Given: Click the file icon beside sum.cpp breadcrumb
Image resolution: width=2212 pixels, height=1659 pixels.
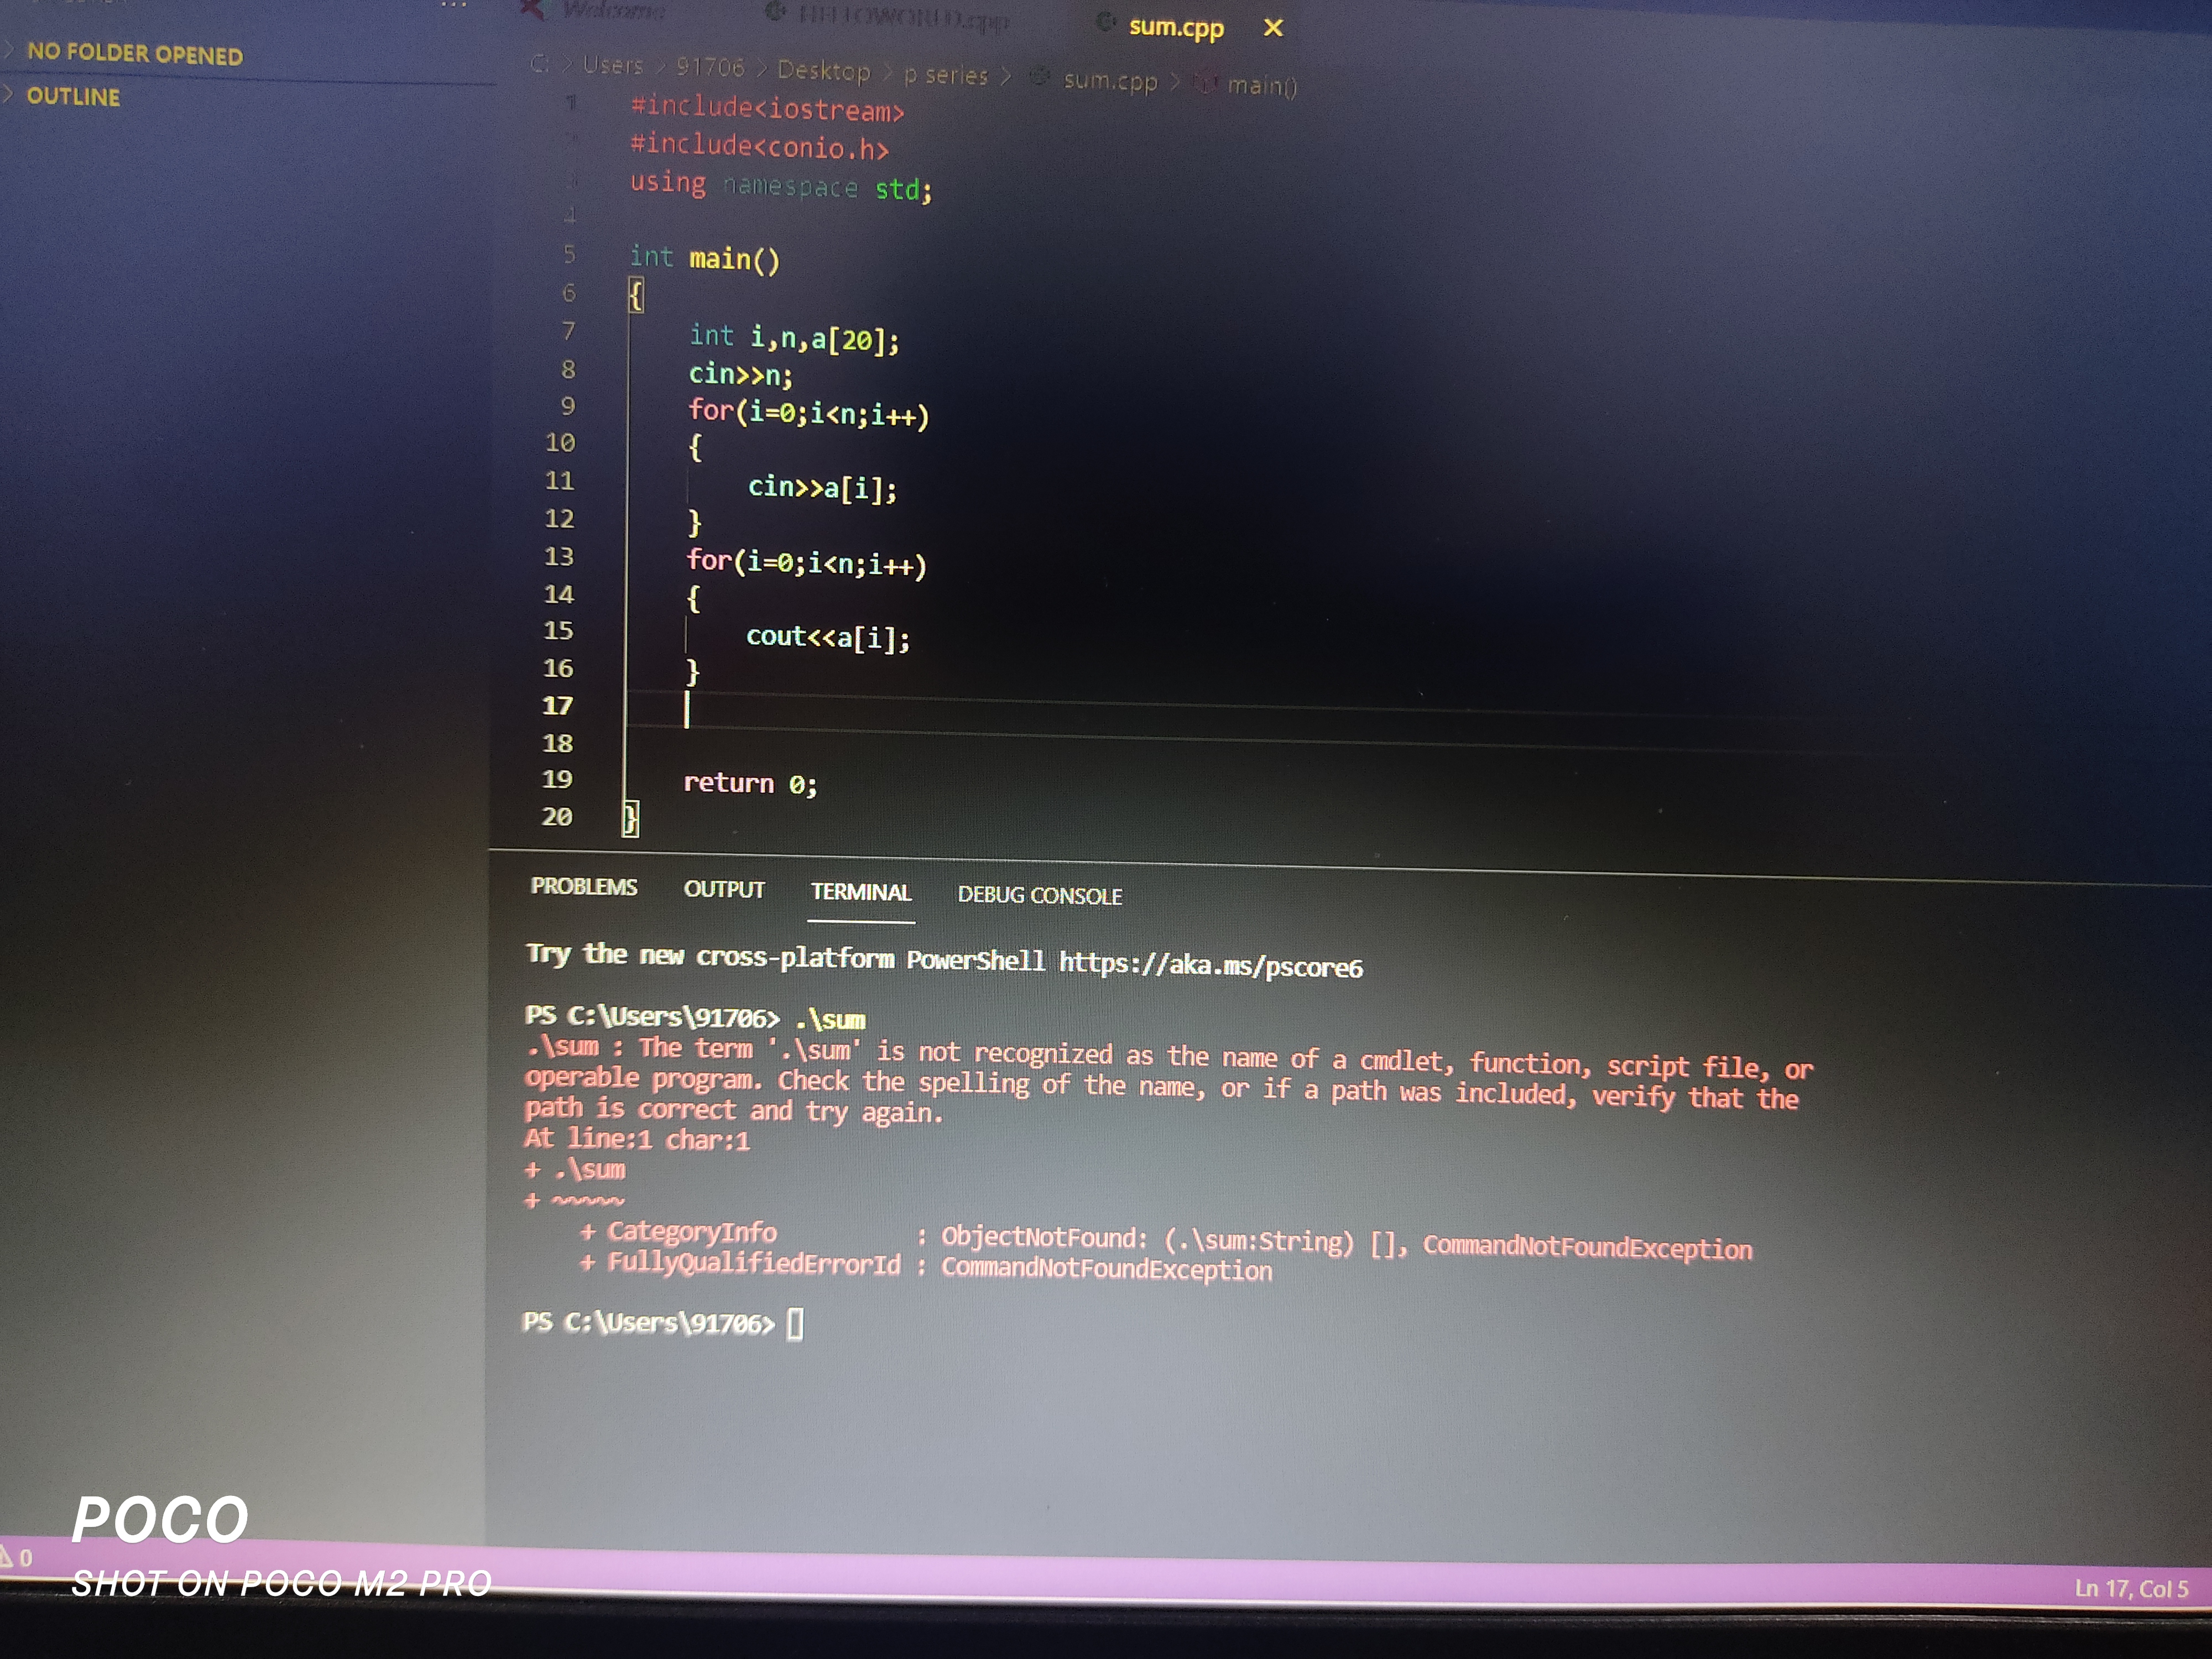Looking at the screenshot, I should click(x=1040, y=77).
